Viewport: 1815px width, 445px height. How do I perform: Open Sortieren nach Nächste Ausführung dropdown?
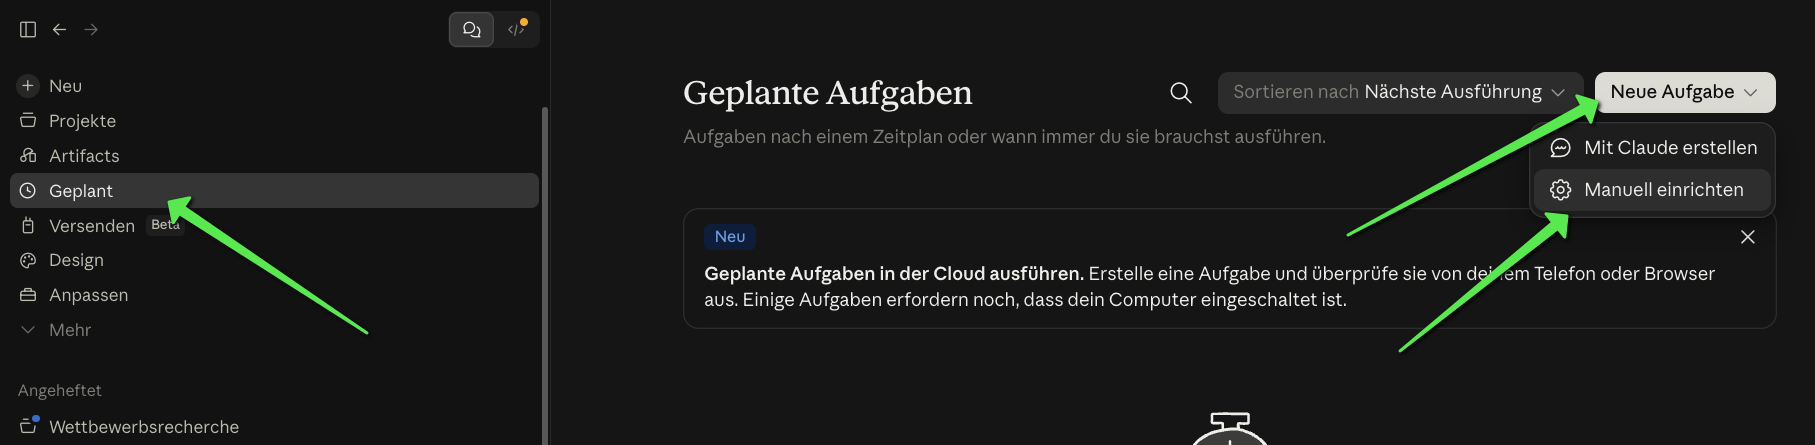coord(1400,93)
